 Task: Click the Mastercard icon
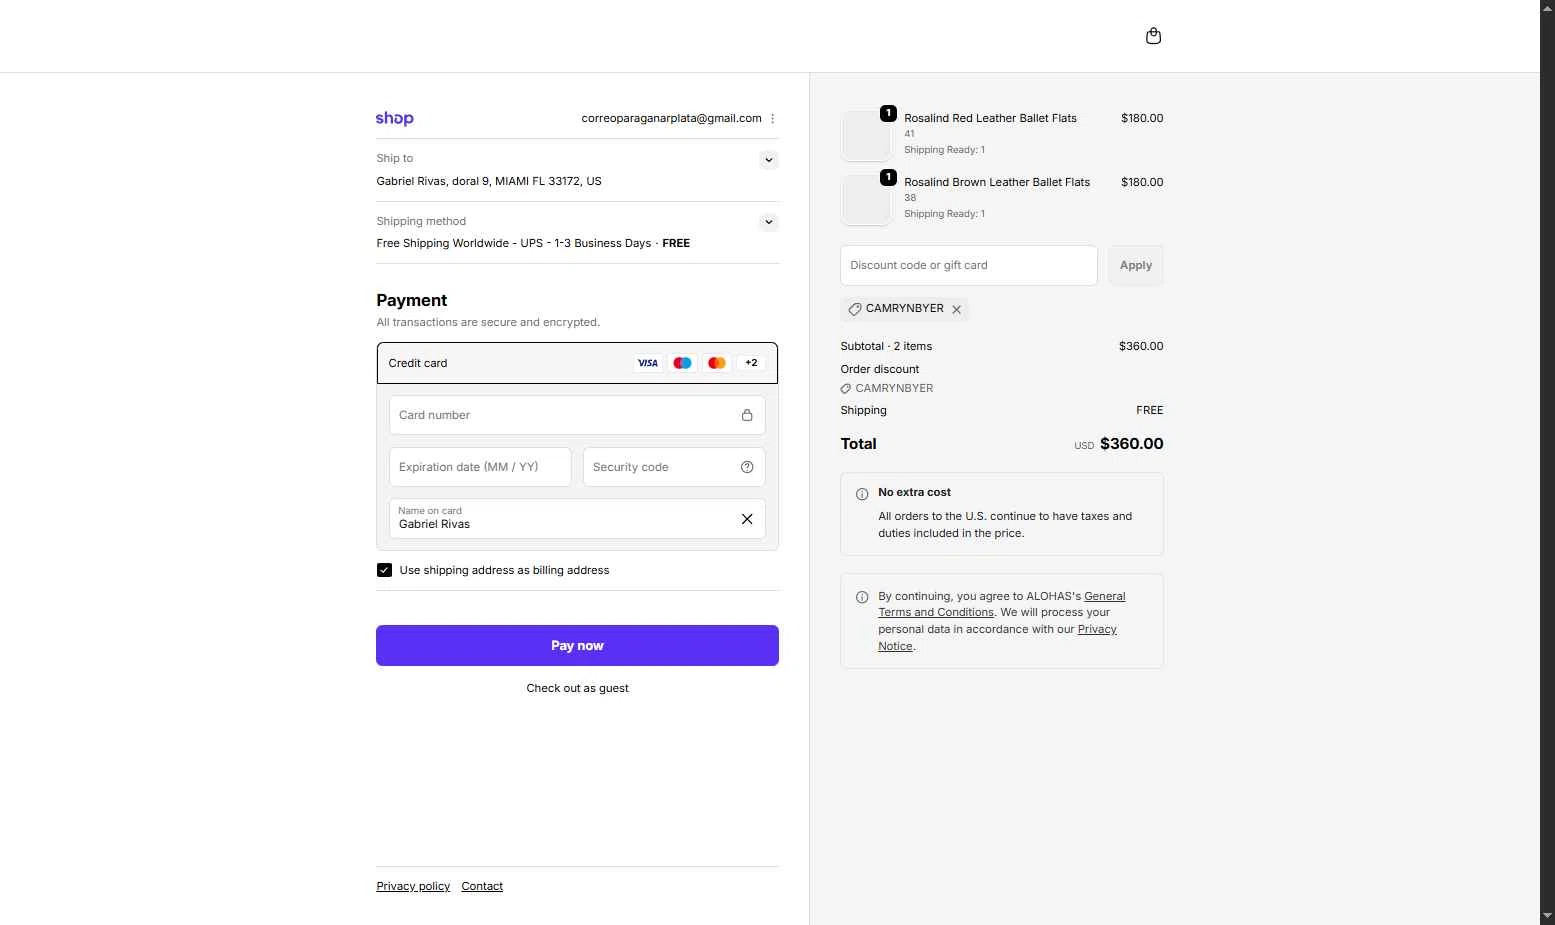coord(716,363)
